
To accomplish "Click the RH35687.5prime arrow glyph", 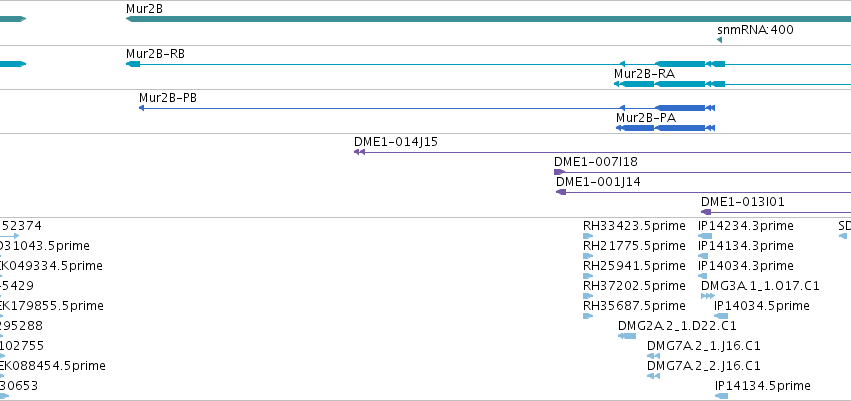I will pos(588,316).
